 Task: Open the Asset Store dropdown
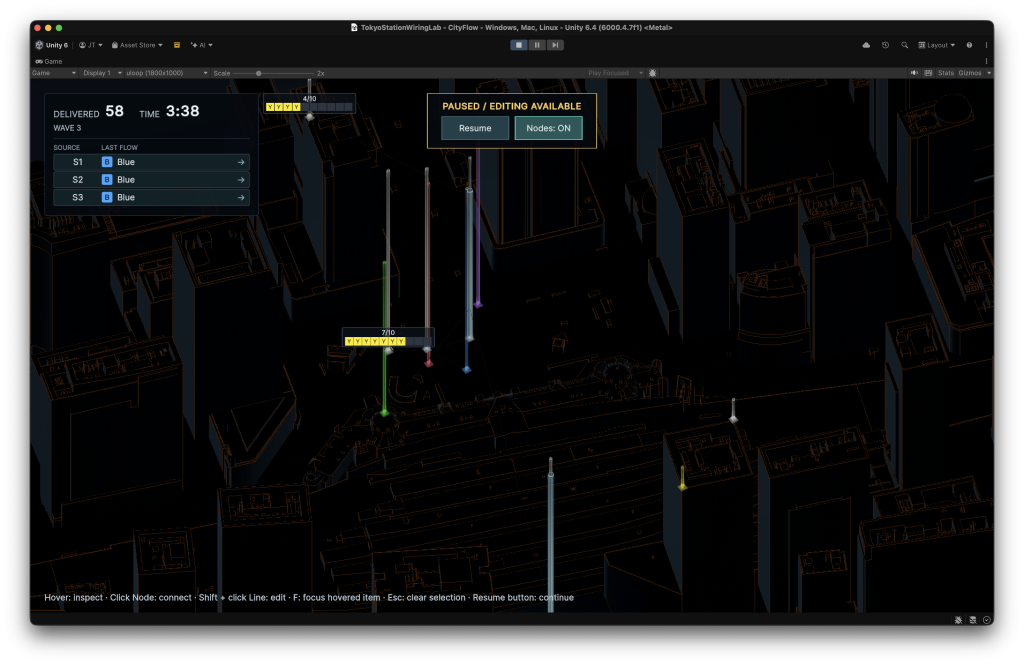tap(137, 45)
